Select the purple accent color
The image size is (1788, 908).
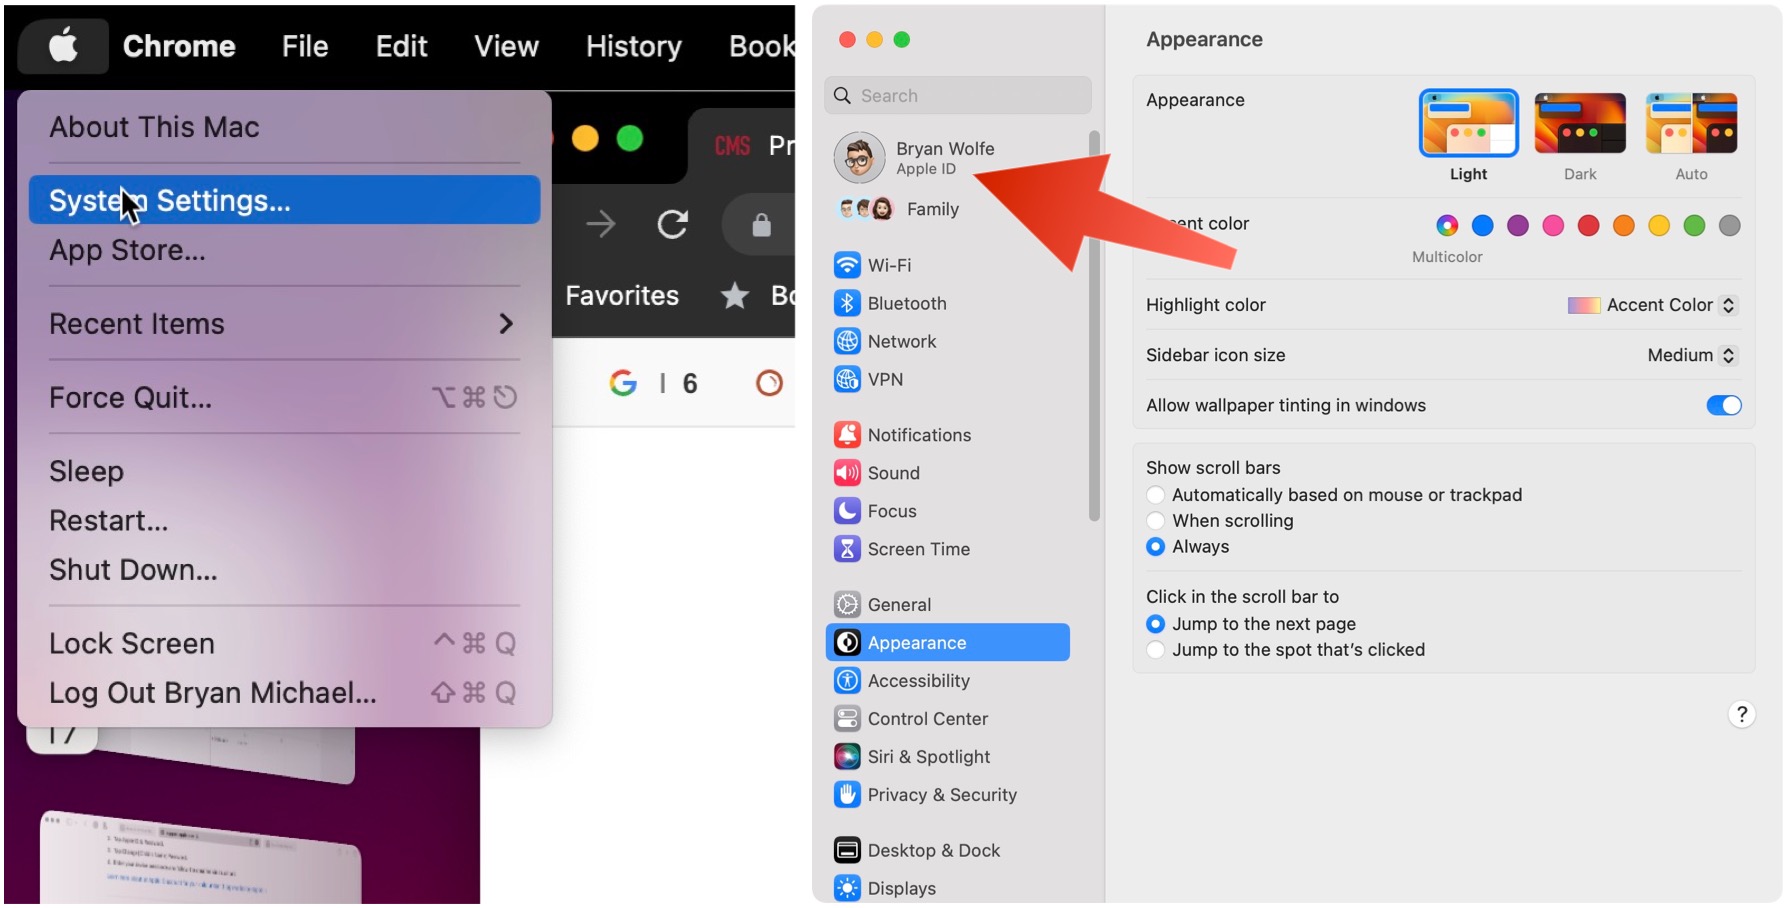coord(1517,226)
